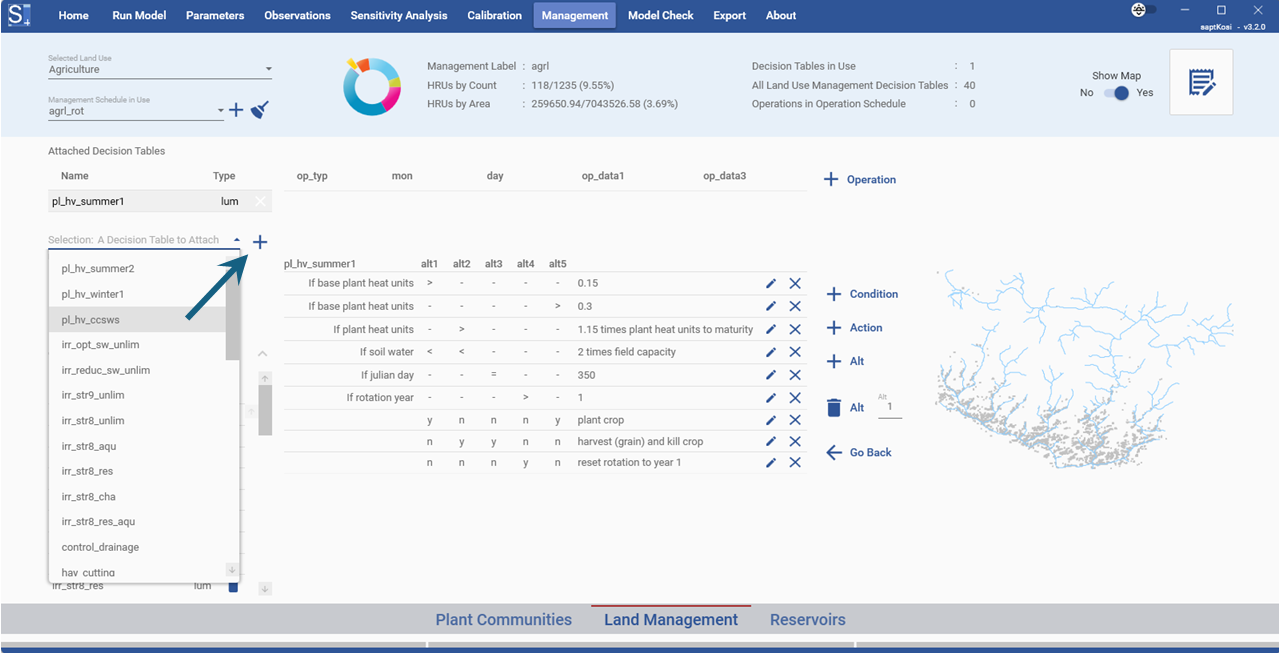Open the Calibration menu item
Screen dimensions: 1280x653
point(494,15)
